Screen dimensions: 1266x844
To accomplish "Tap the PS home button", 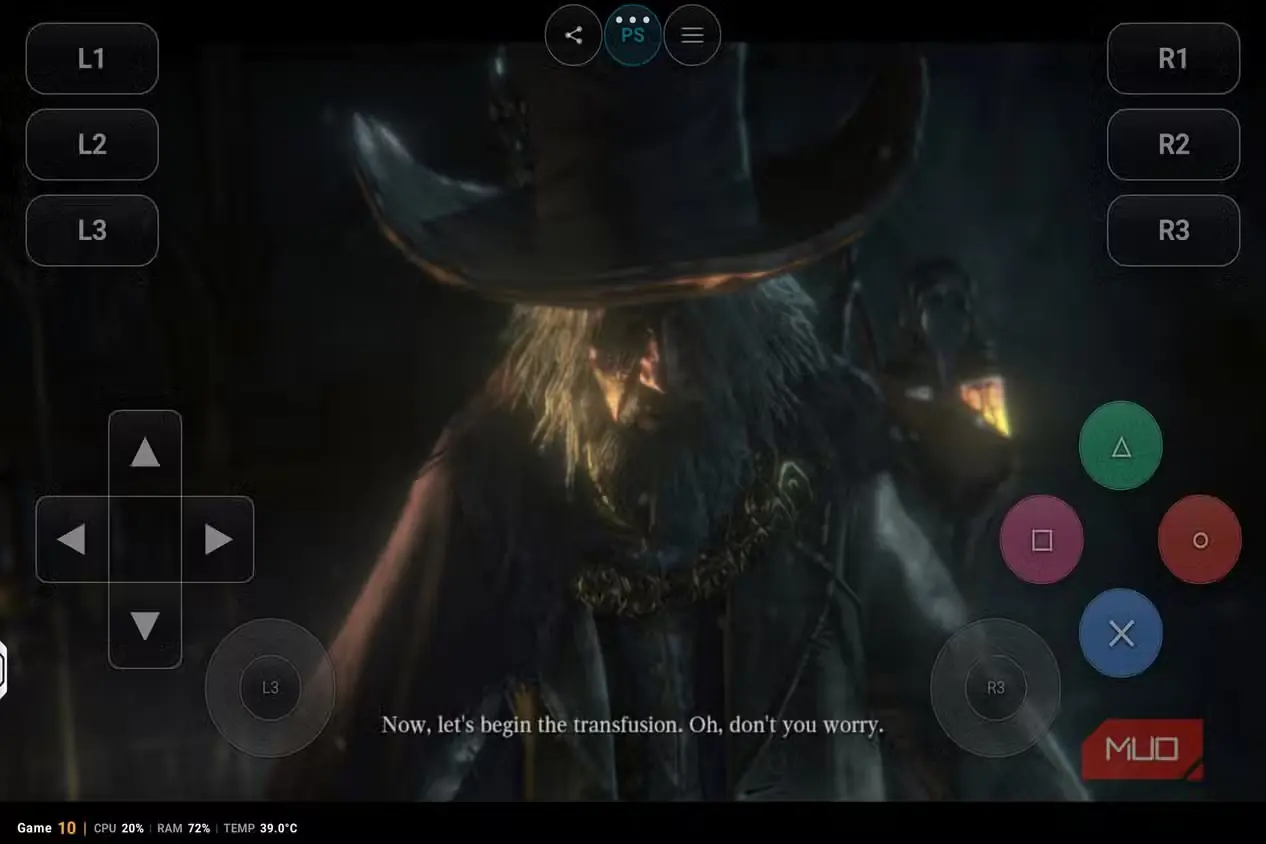I will [633, 35].
